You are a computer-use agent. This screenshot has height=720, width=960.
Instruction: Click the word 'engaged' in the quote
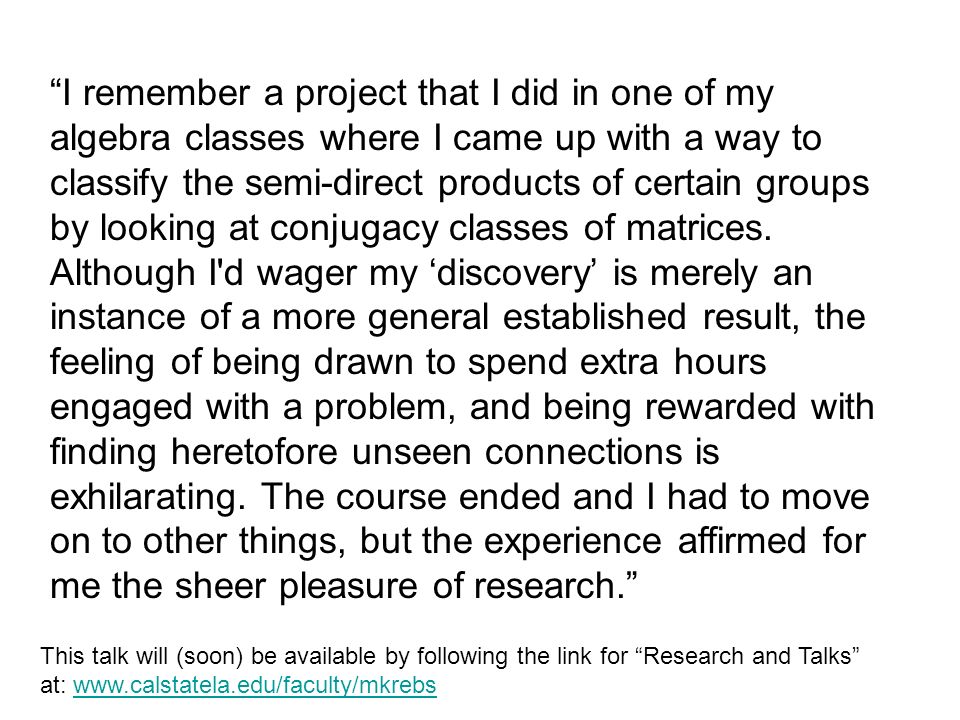click(x=121, y=409)
